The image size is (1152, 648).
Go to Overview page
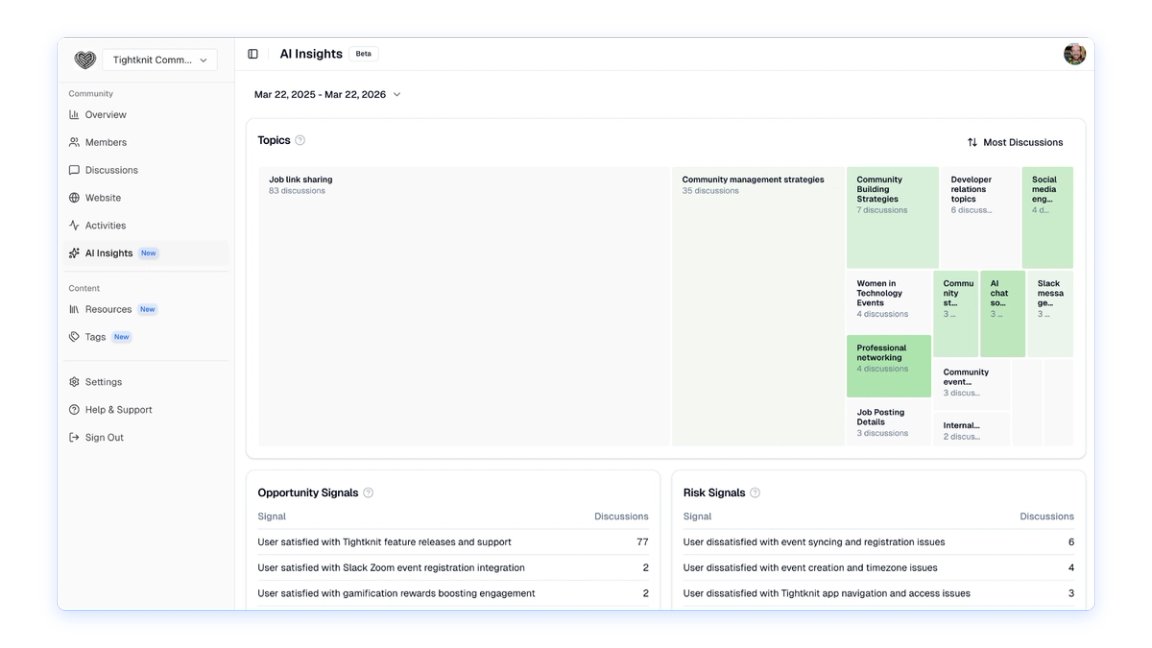tap(145, 115)
